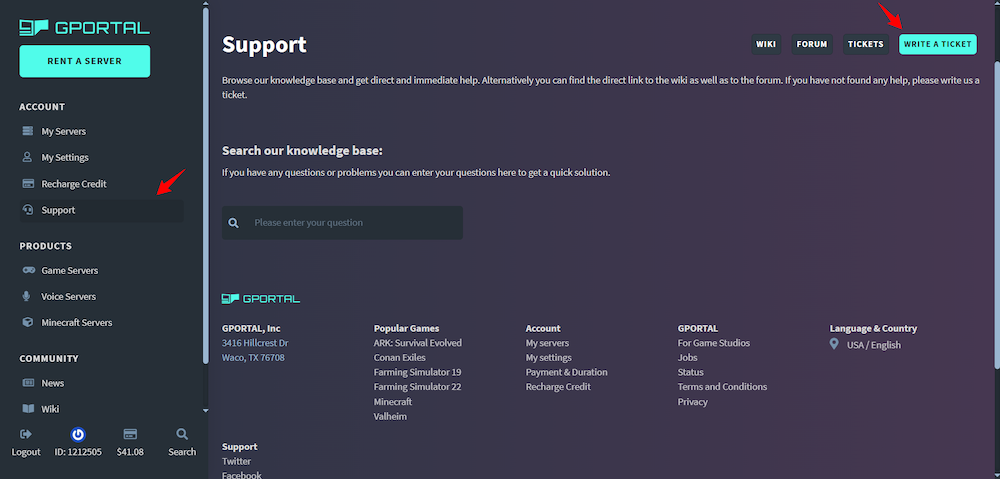Select Support in the sidebar
Viewport: 1000px width, 479px height.
point(101,210)
